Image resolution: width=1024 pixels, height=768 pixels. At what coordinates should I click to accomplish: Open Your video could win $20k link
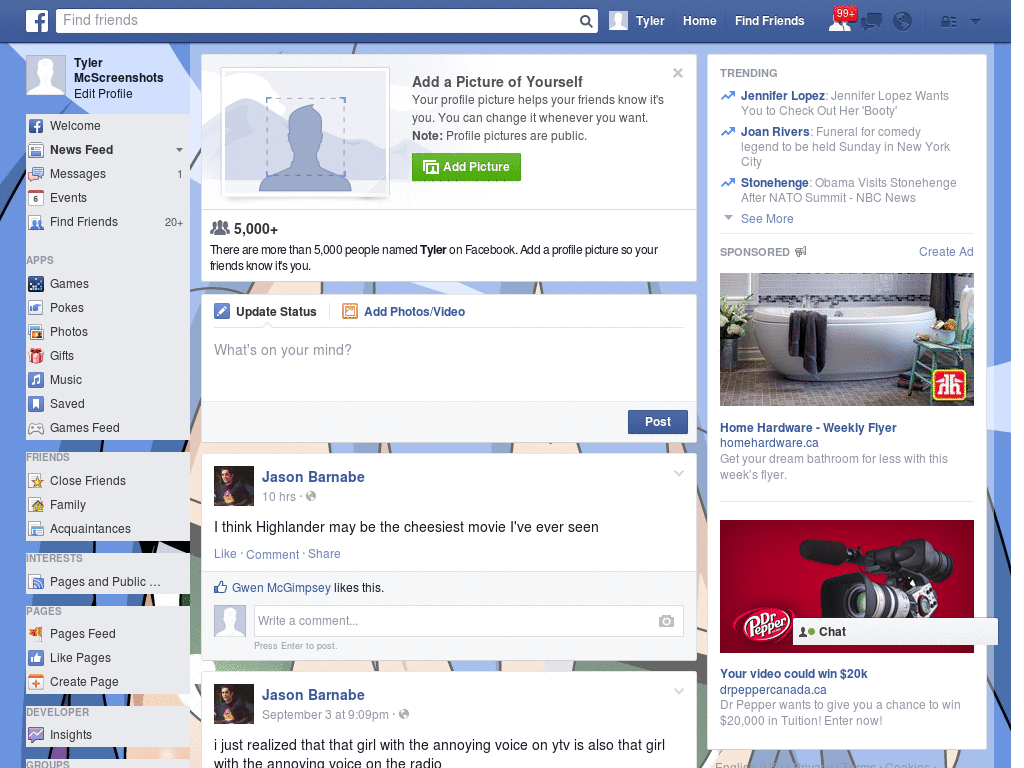pos(793,674)
